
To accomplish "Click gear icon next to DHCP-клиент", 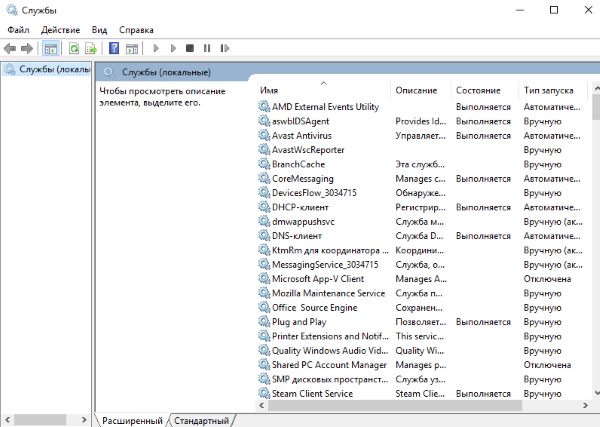I will click(x=264, y=207).
